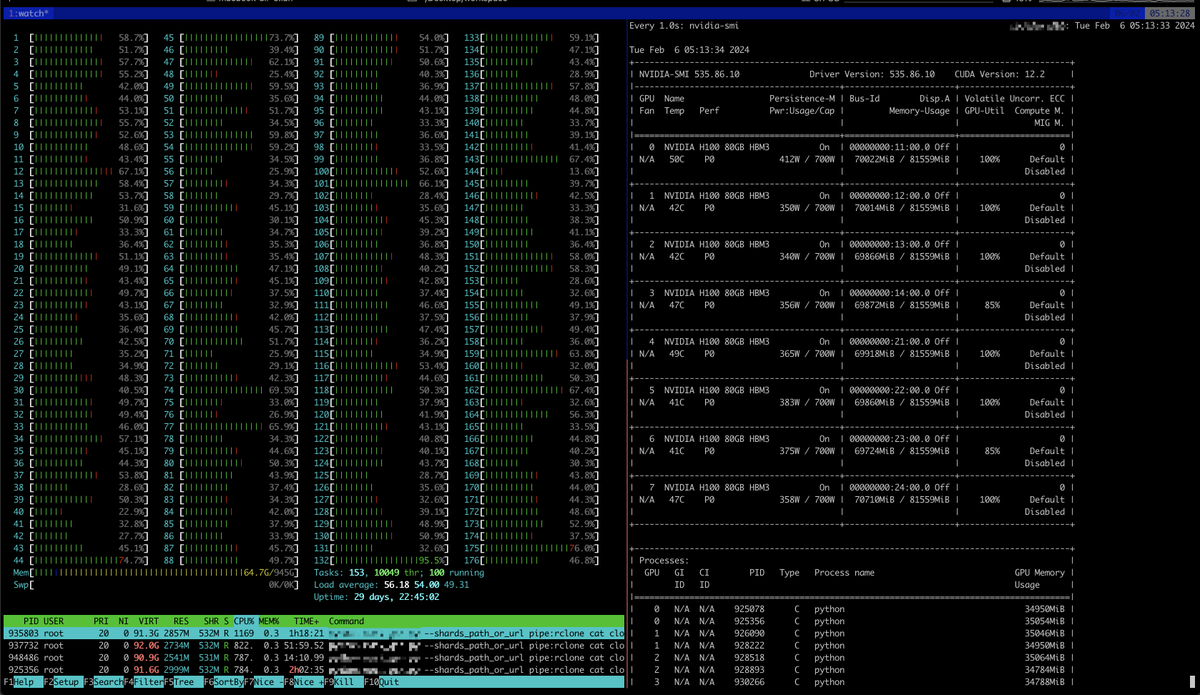Select process row with PID 925356 in htop

tap(315, 669)
